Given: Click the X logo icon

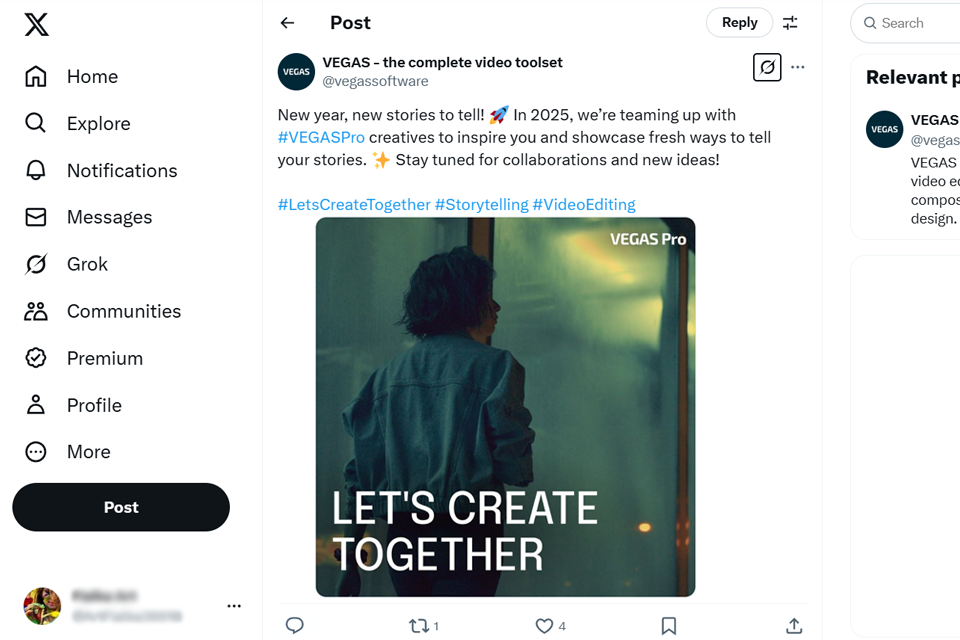Looking at the screenshot, I should pyautogui.click(x=36, y=25).
